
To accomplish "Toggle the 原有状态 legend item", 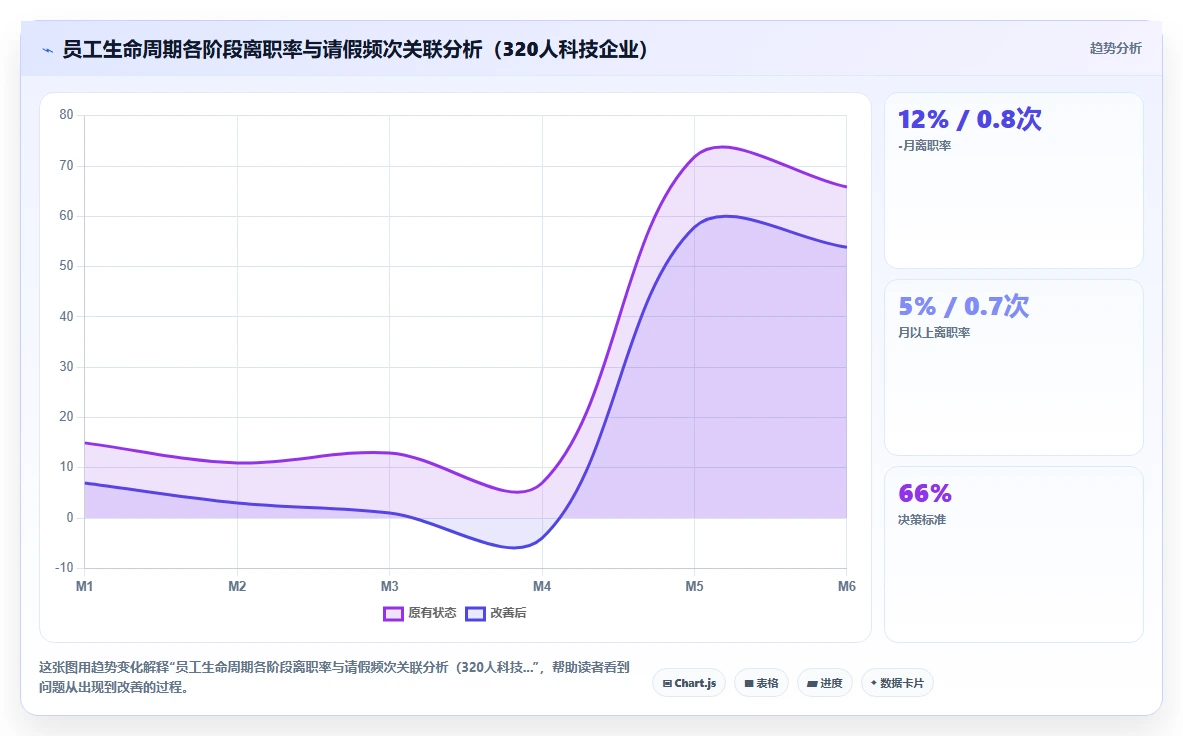I will click(x=419, y=613).
